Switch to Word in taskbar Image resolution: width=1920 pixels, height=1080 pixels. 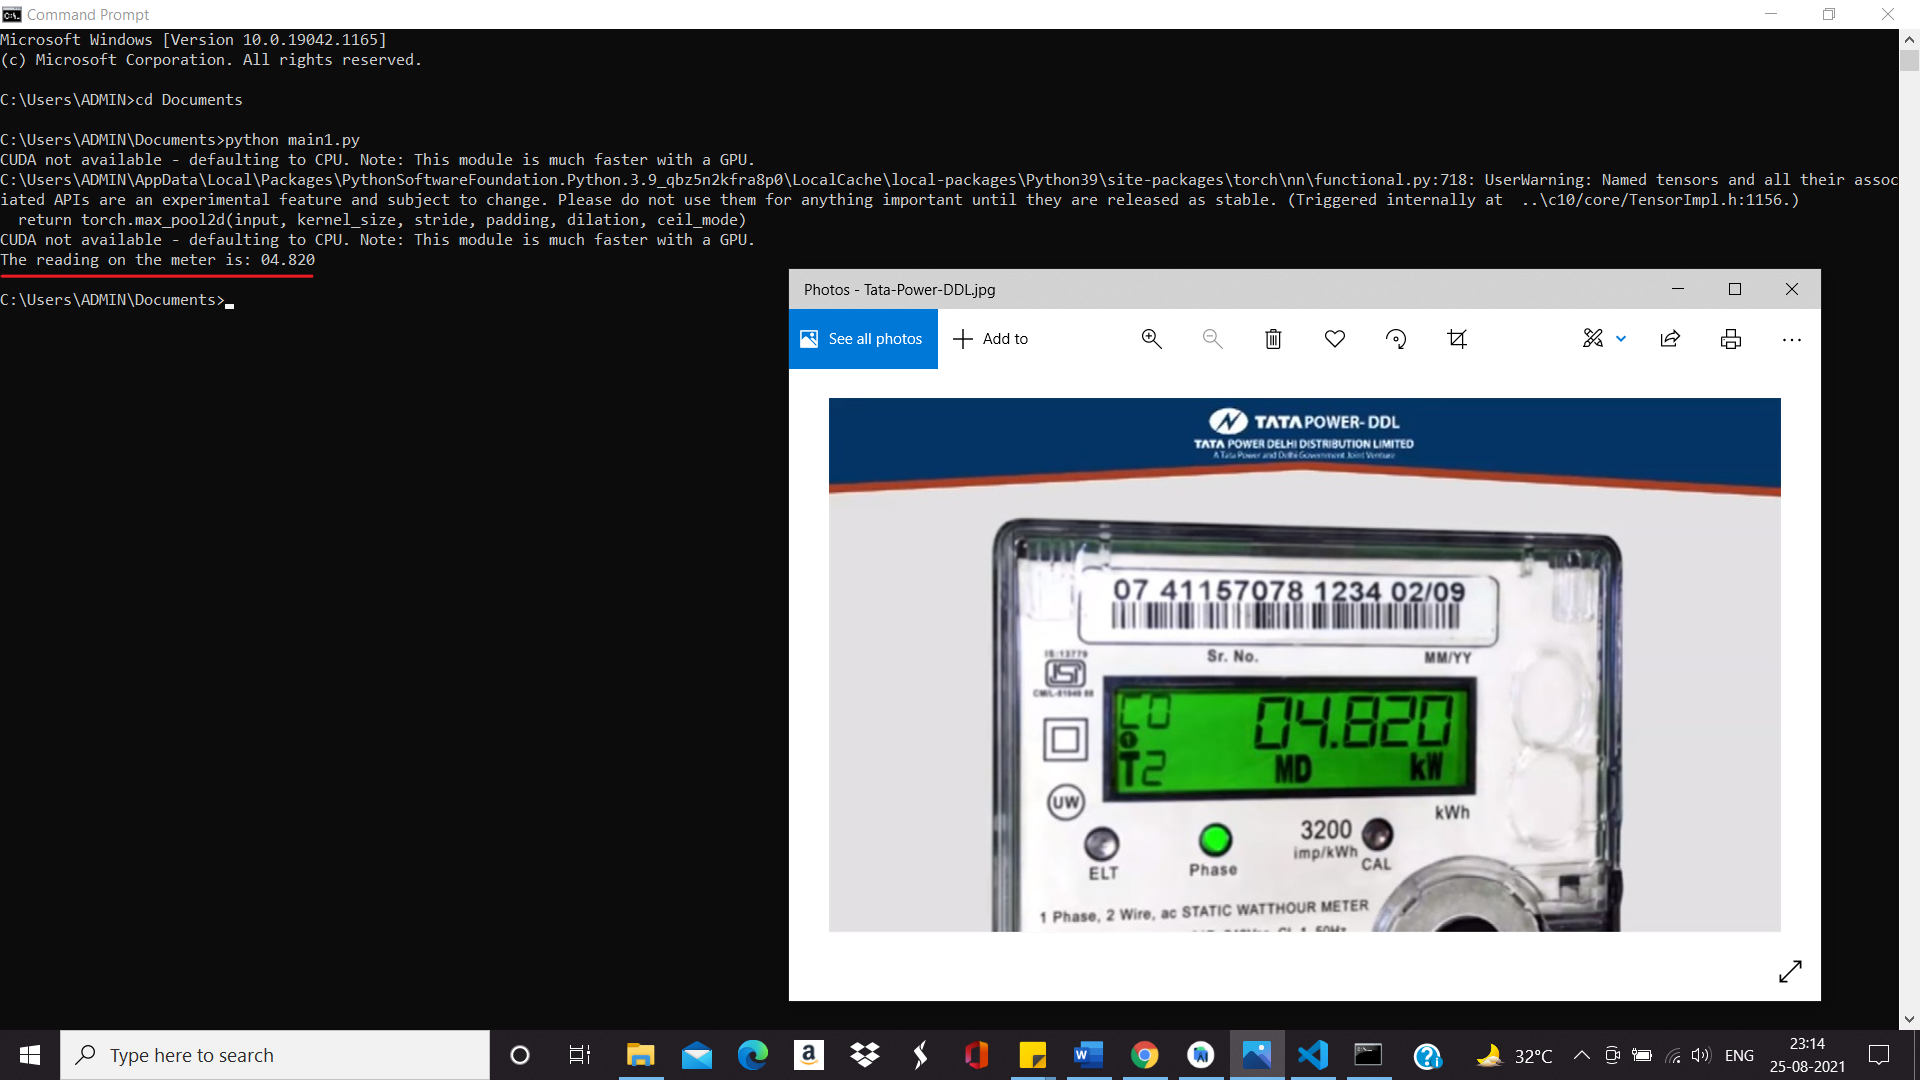(x=1089, y=1055)
